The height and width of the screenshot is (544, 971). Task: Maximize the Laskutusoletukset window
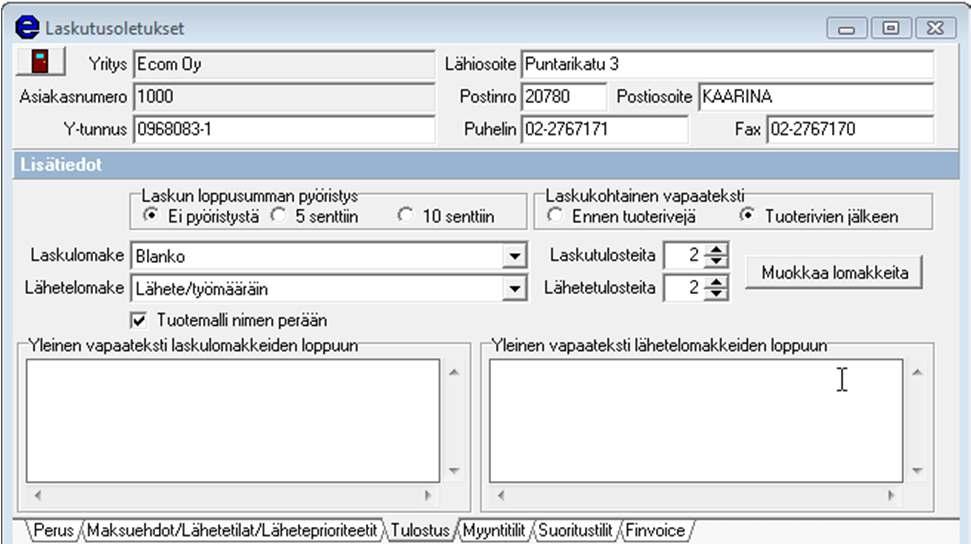pos(890,29)
